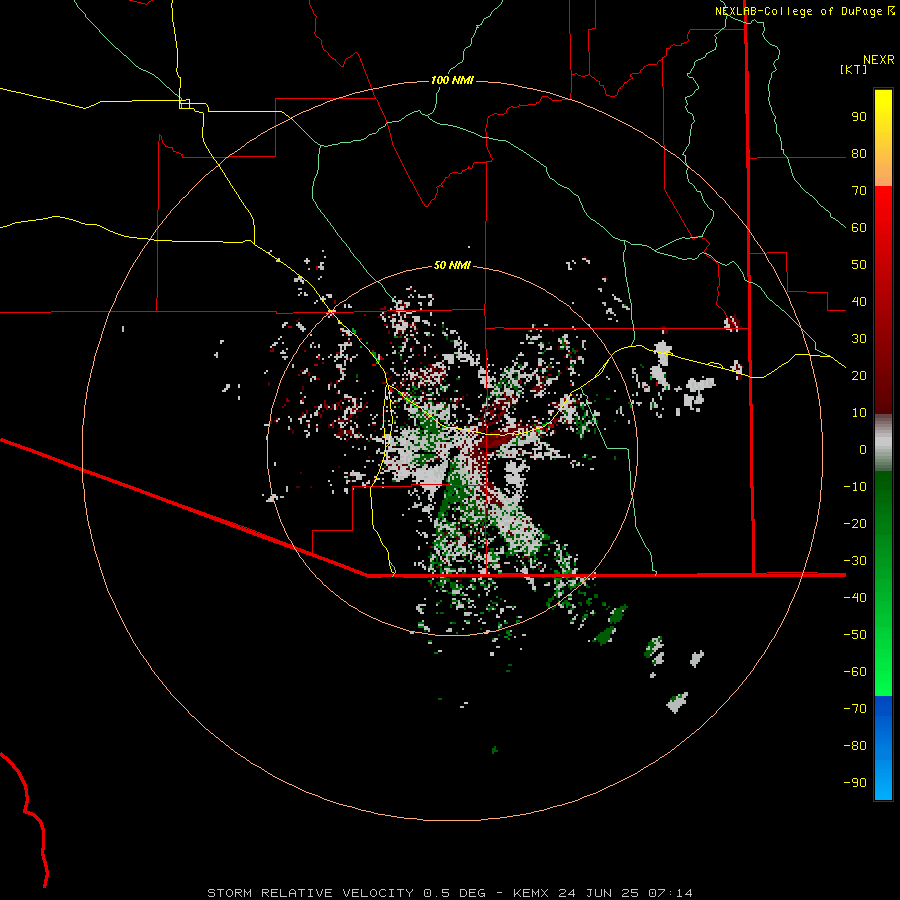Click the STORM RELATIVE VELOCITY caption text
The image size is (900, 900).
click(310, 893)
